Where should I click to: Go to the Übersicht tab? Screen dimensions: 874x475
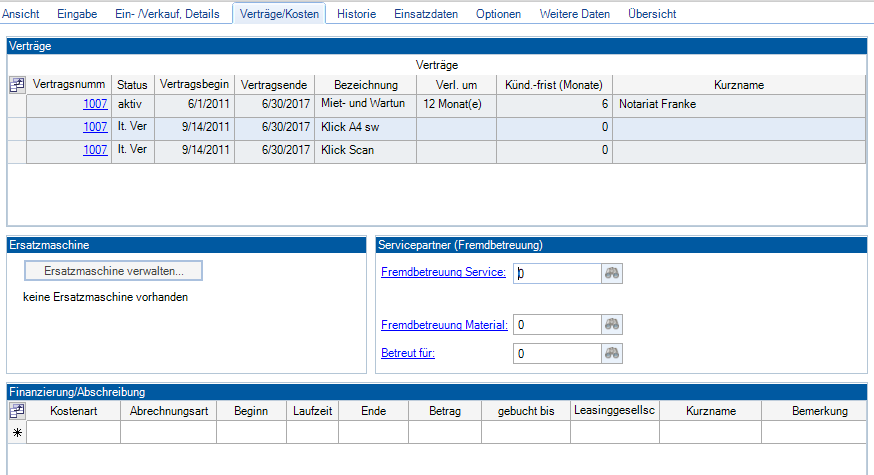[x=652, y=14]
